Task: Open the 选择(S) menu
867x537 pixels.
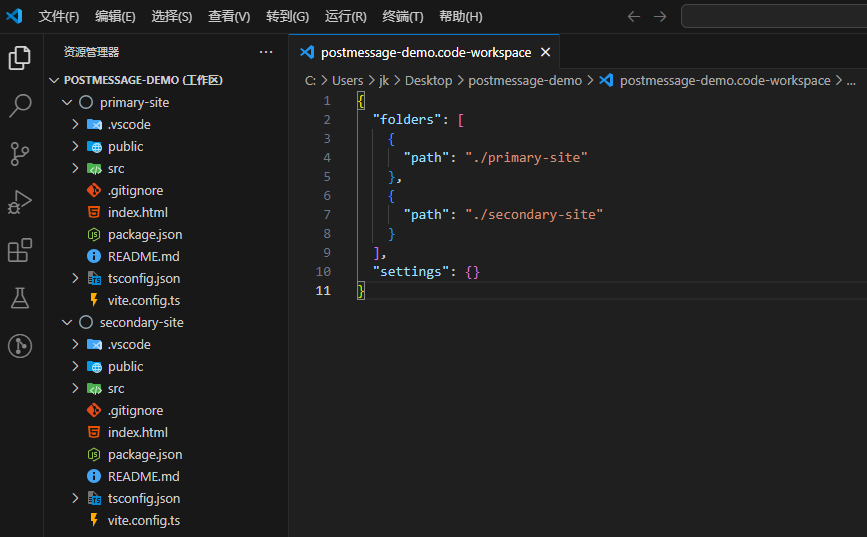Action: click(x=171, y=17)
